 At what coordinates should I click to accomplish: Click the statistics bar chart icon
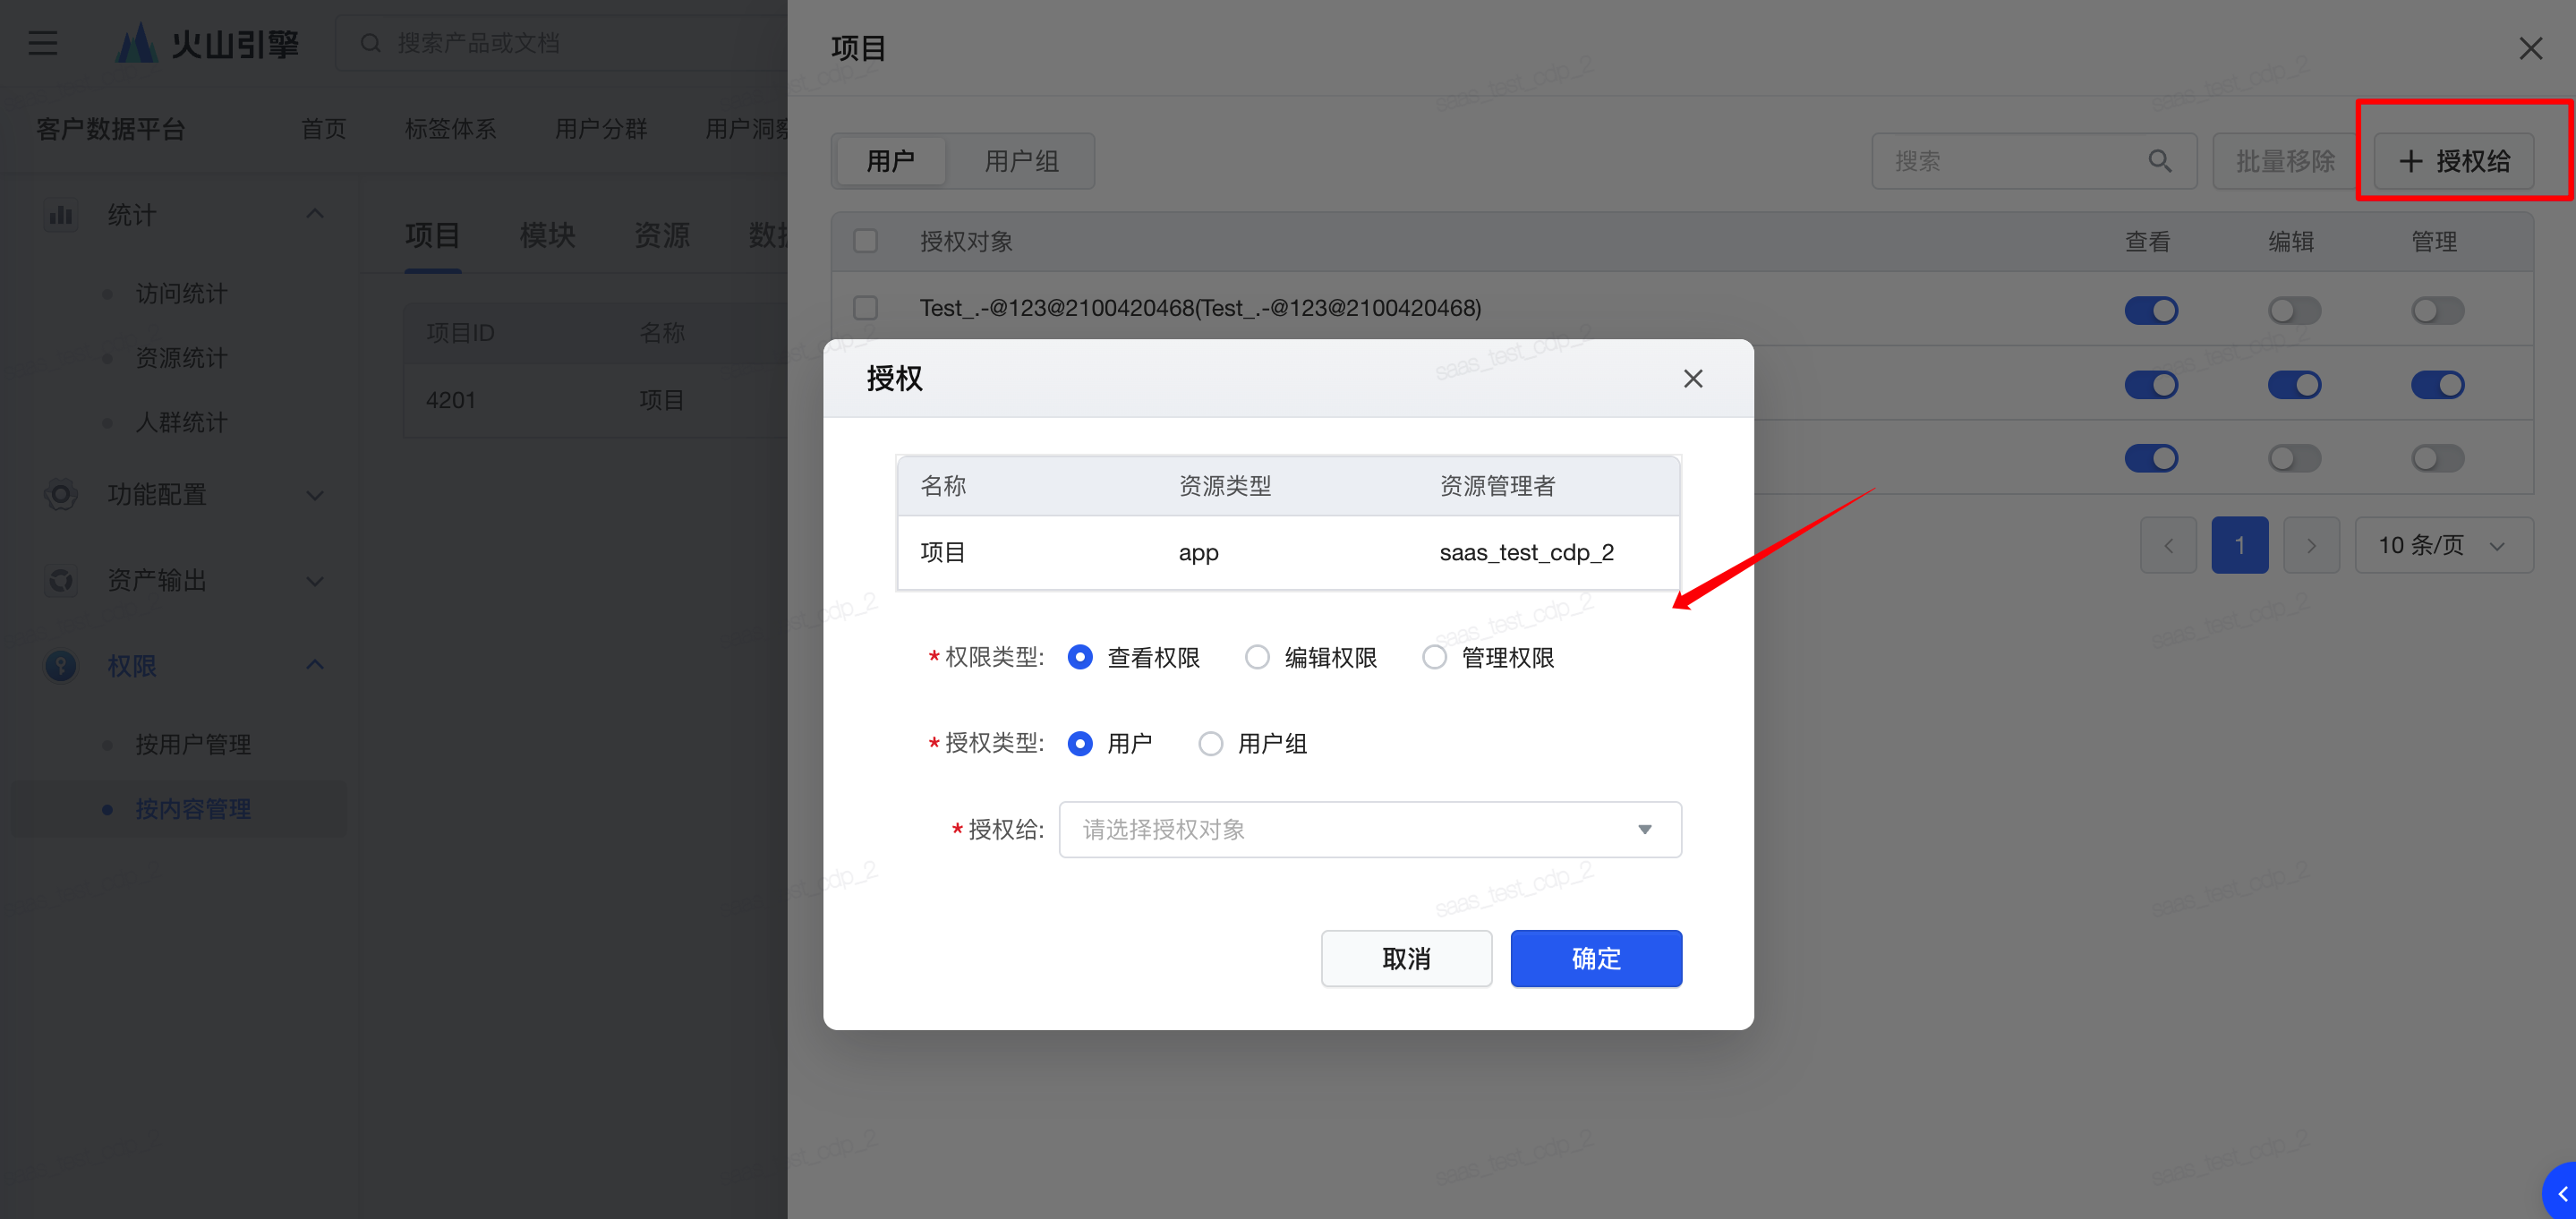tap(61, 215)
